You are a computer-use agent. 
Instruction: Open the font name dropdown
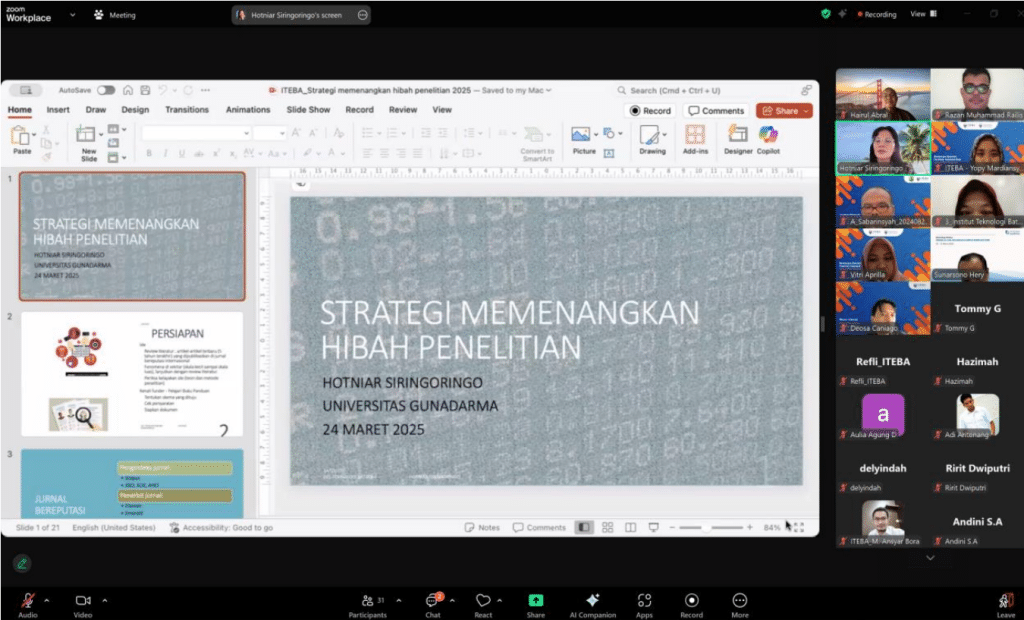pos(246,133)
